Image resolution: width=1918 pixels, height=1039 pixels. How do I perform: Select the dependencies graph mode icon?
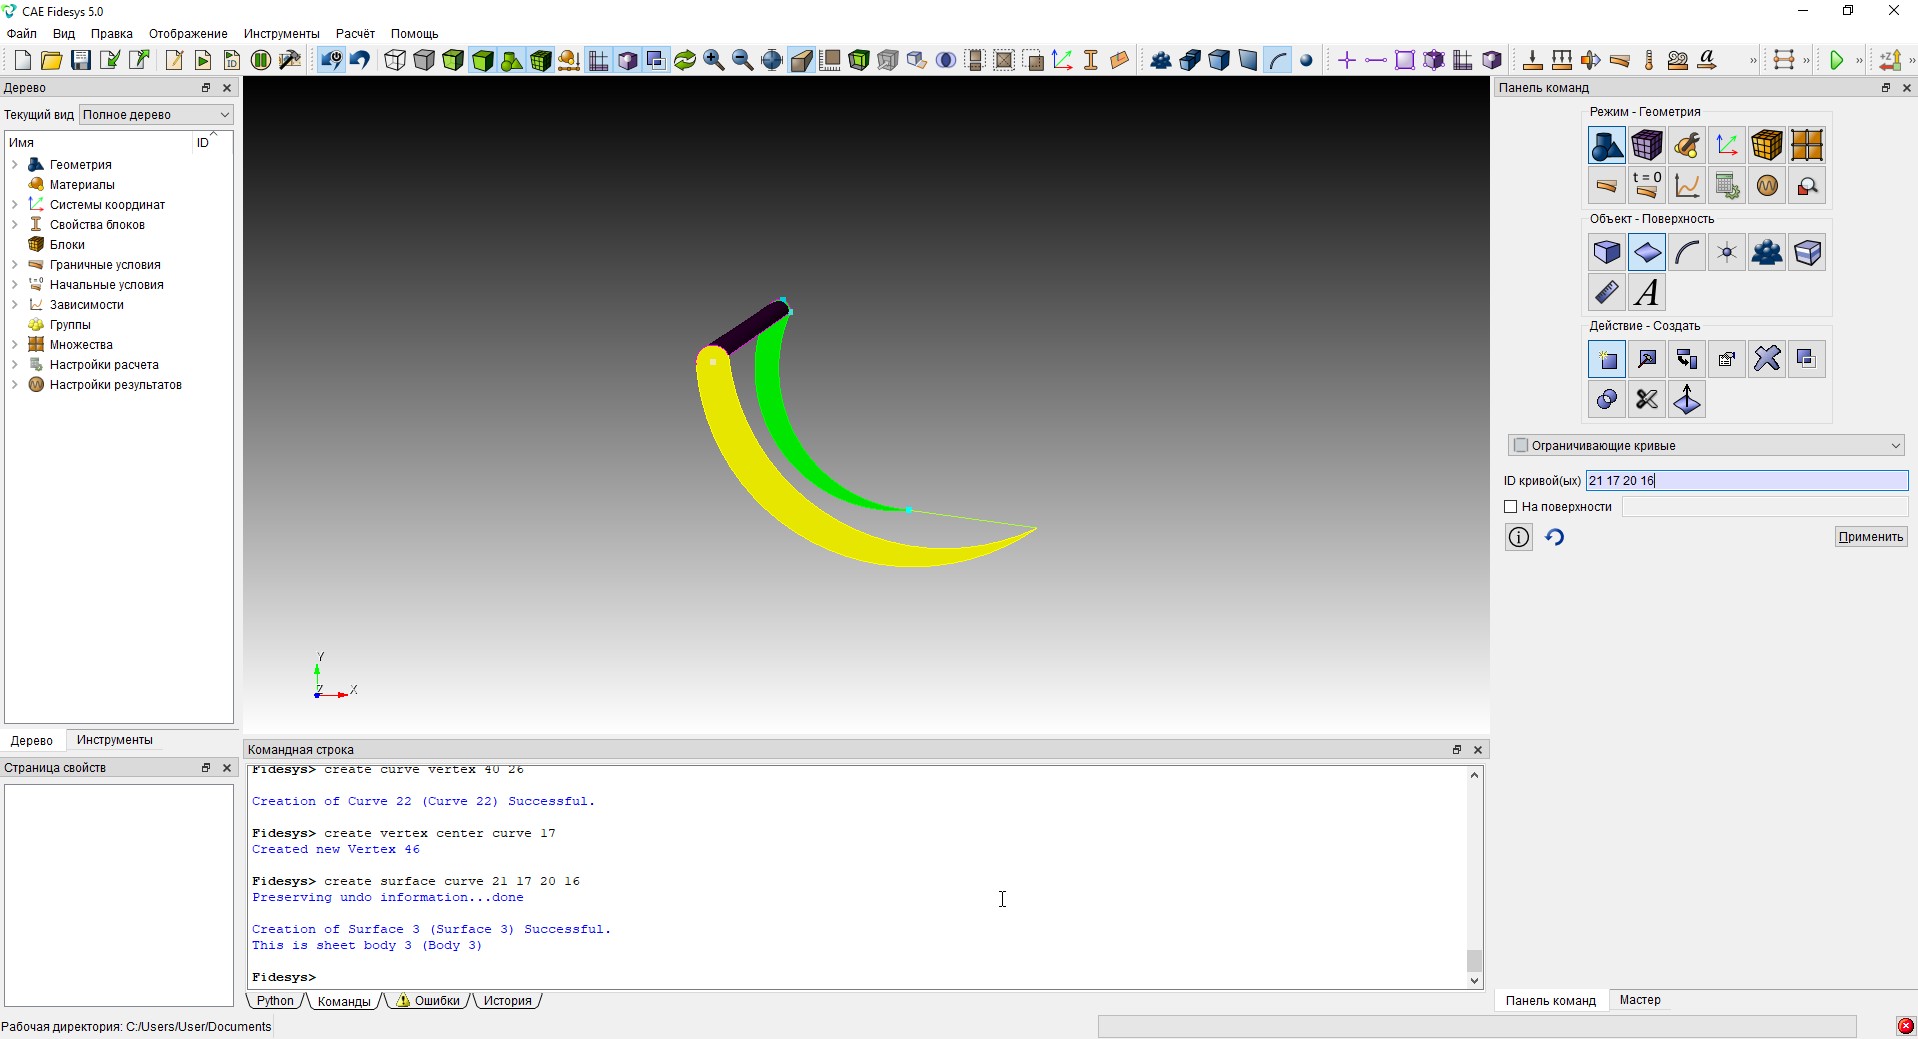1687,186
